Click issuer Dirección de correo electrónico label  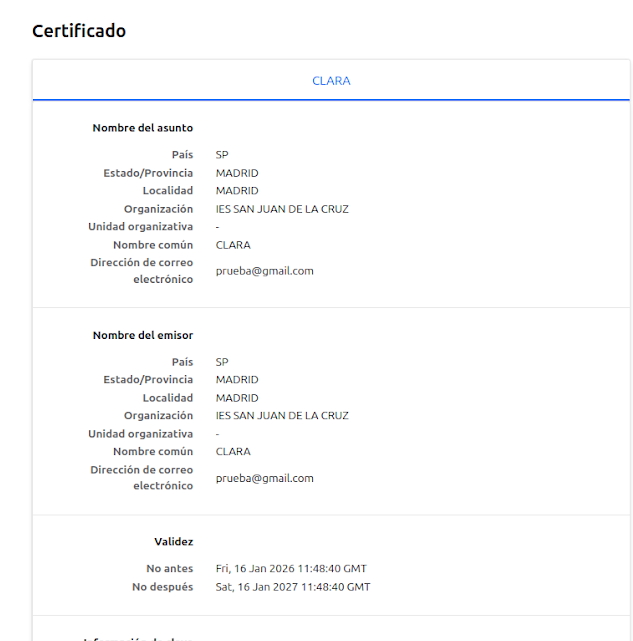point(141,478)
